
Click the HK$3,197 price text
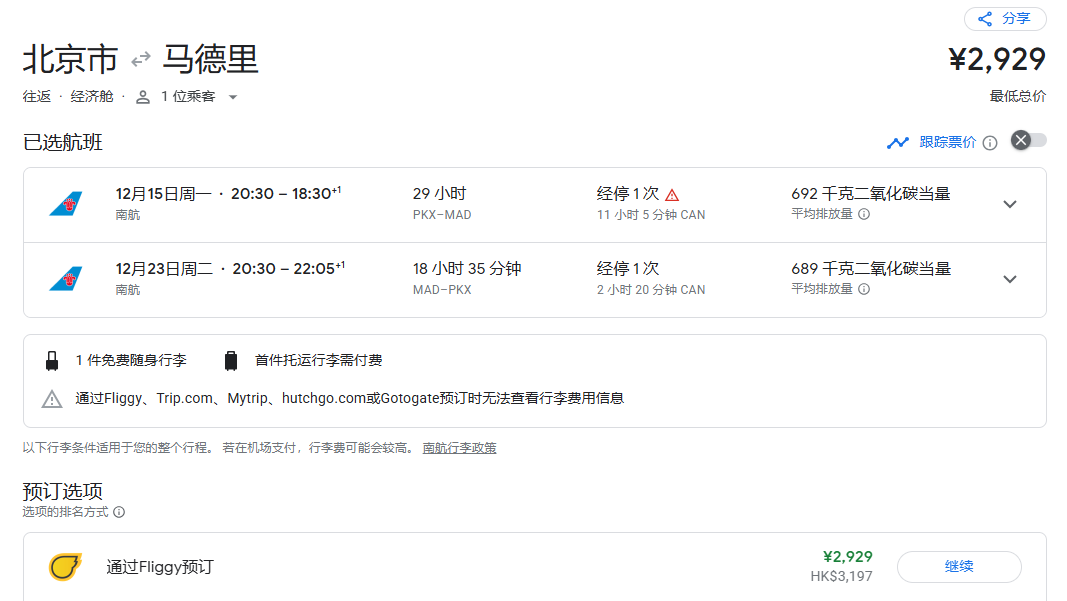coord(841,576)
